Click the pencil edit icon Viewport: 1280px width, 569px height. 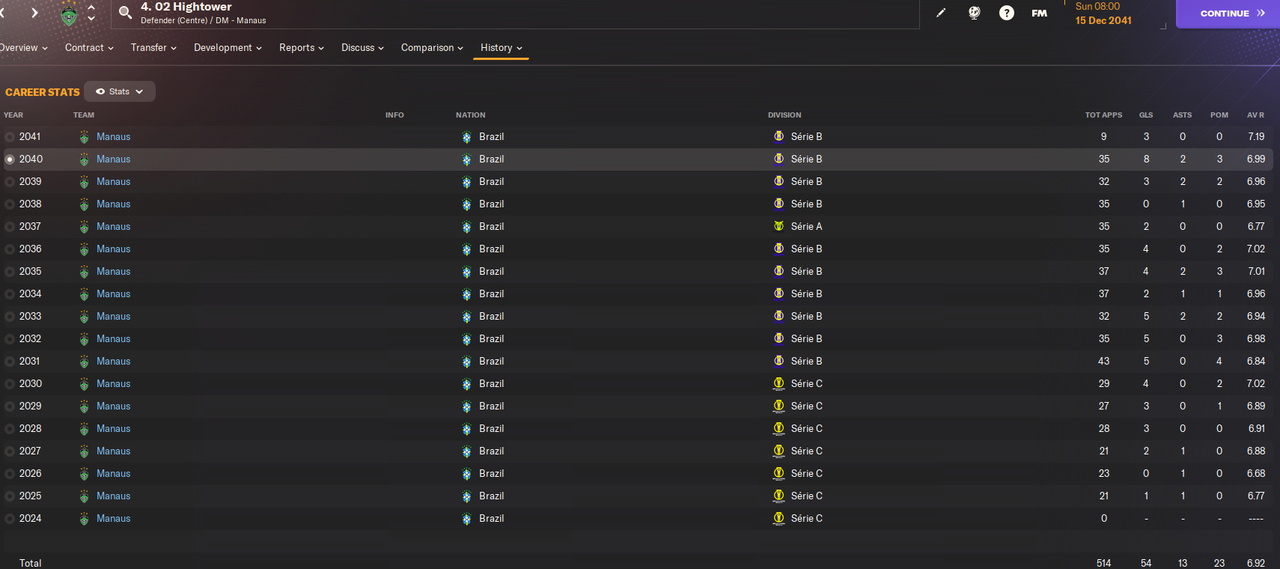coord(940,13)
